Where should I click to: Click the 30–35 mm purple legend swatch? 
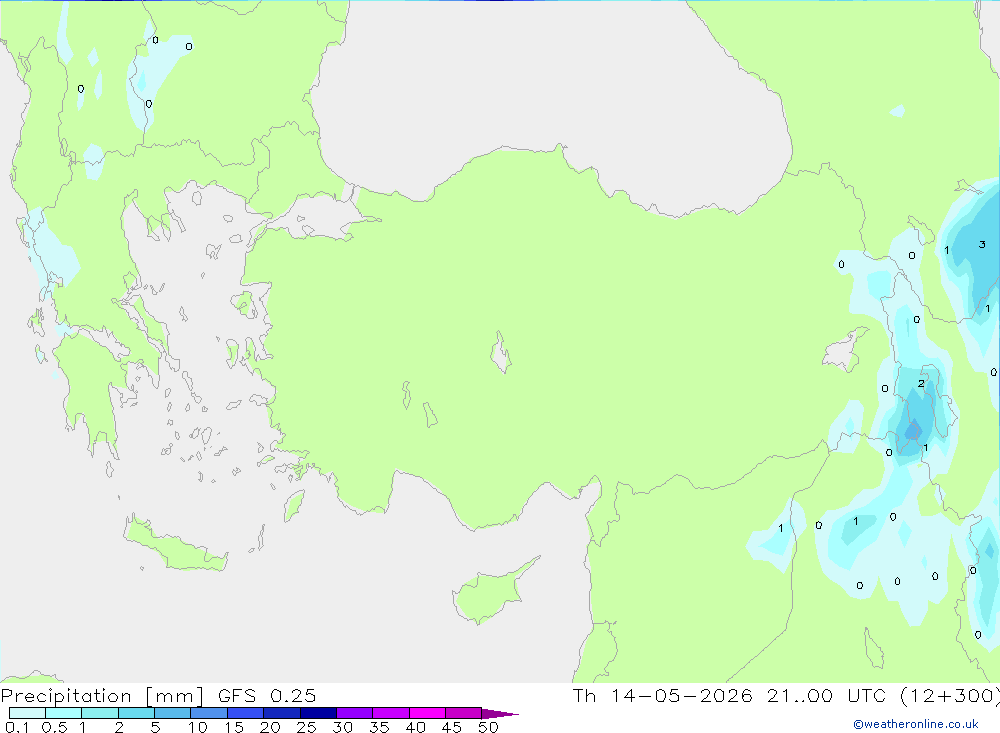click(x=355, y=713)
